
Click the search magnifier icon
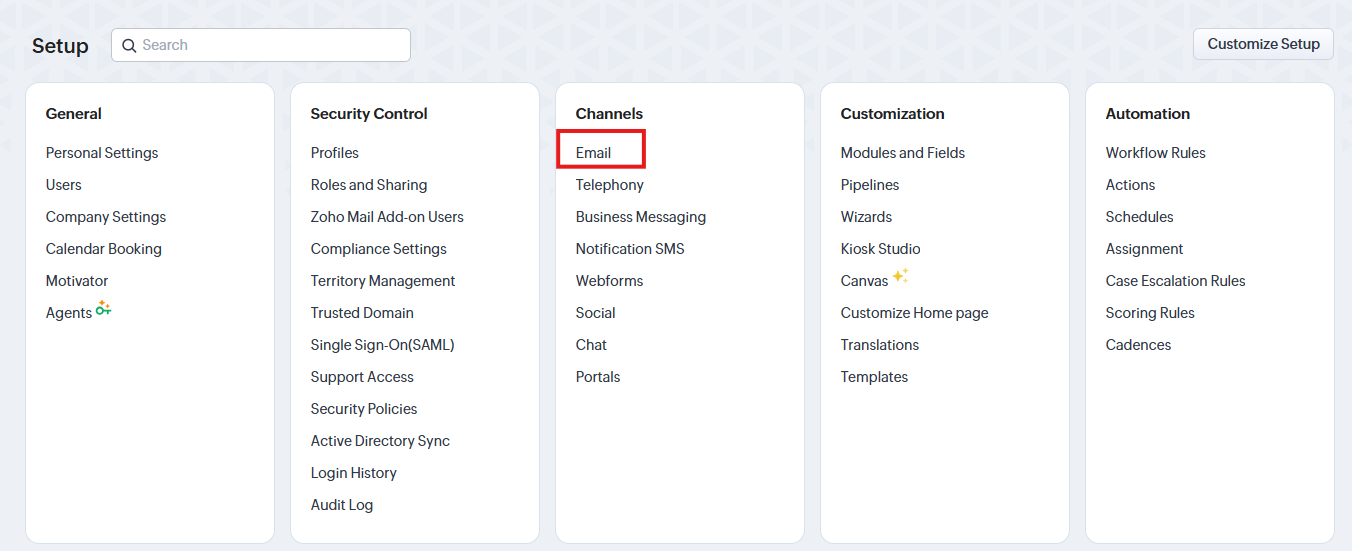tap(129, 45)
